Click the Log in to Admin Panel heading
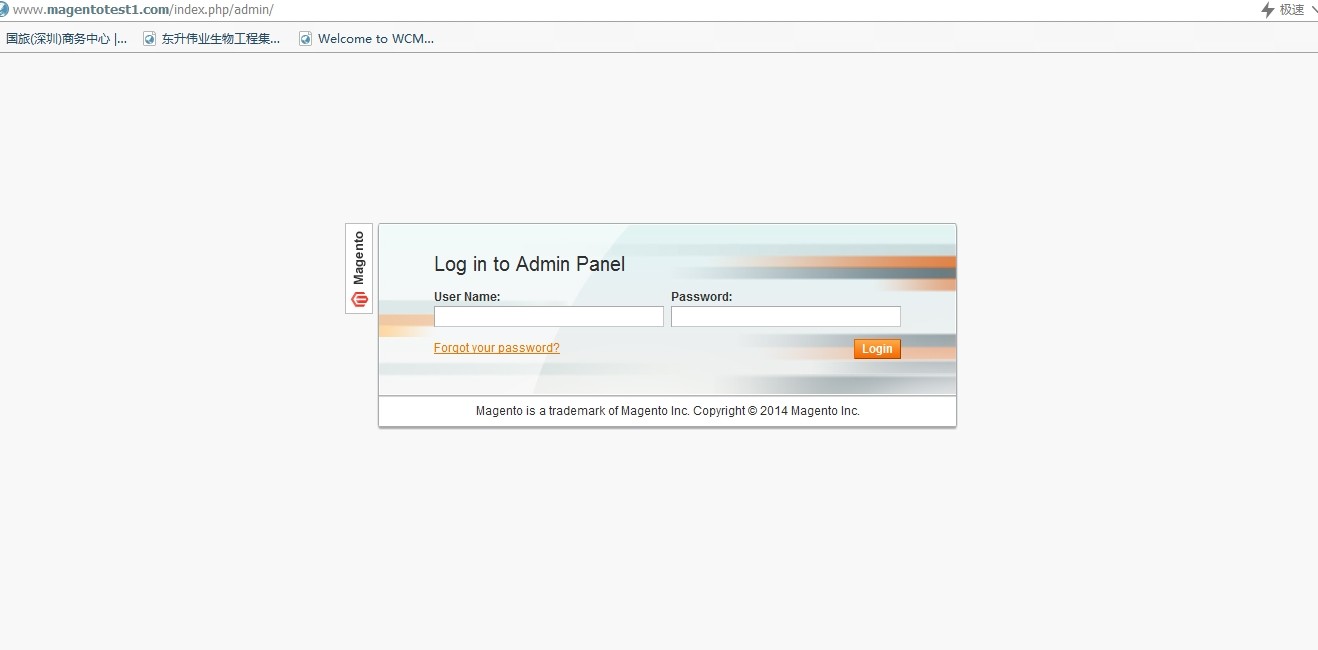 coord(529,264)
